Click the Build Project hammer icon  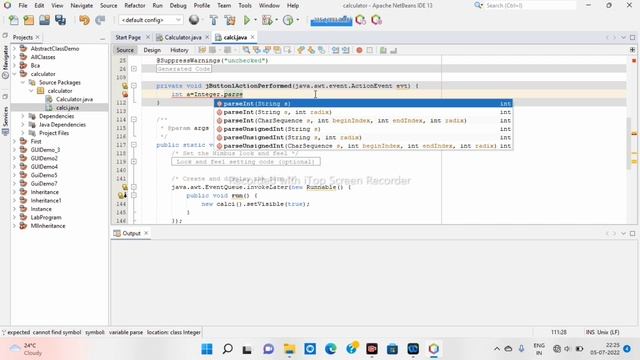click(213, 20)
